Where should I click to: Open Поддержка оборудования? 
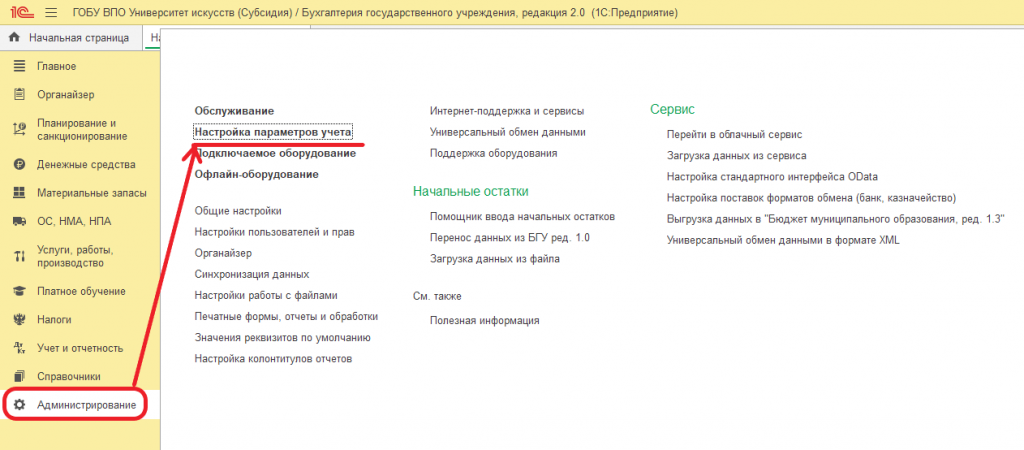click(494, 153)
